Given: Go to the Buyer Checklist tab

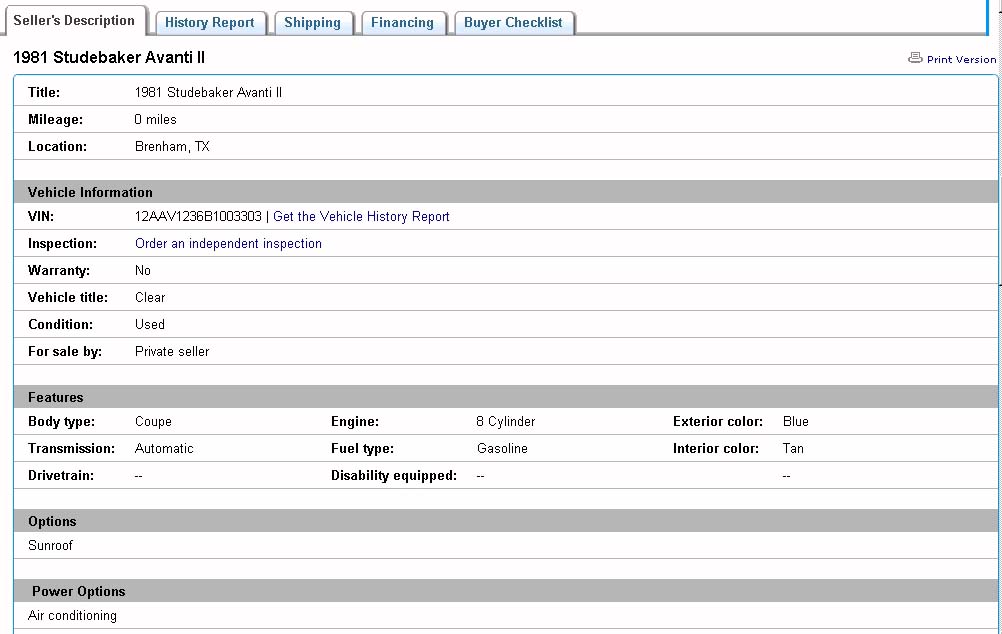Looking at the screenshot, I should (513, 23).
